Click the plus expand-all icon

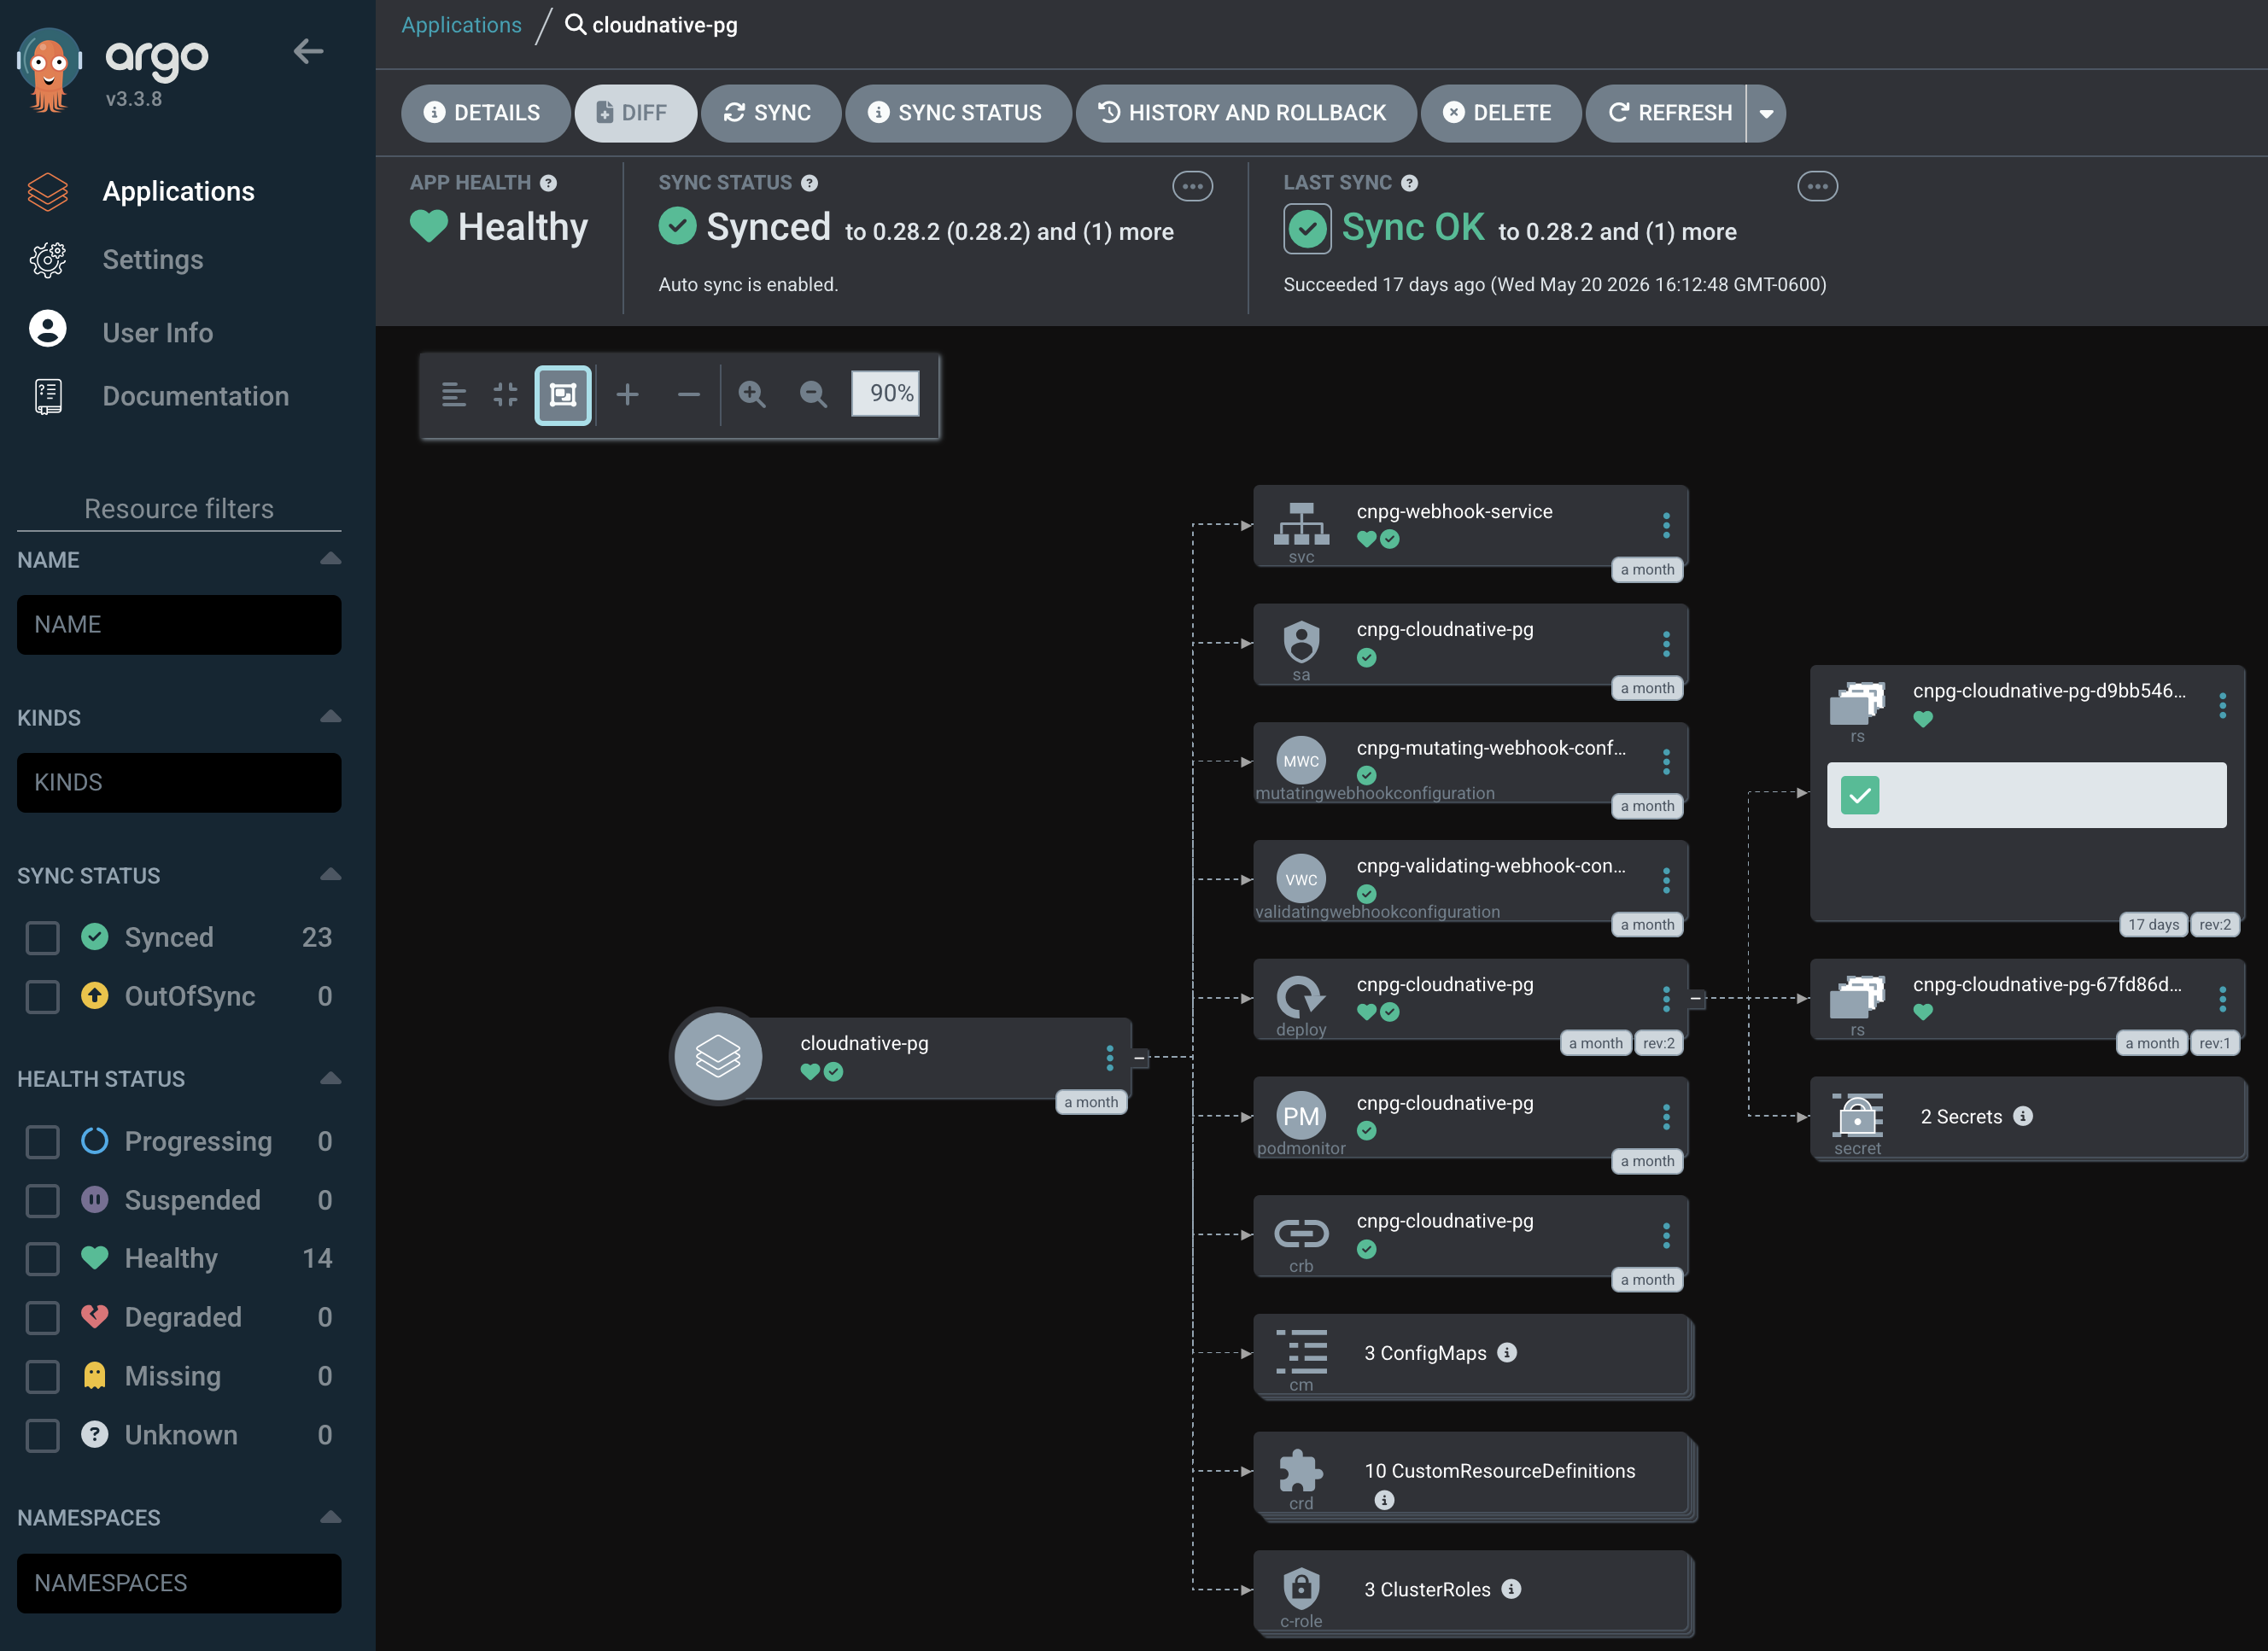(x=627, y=395)
